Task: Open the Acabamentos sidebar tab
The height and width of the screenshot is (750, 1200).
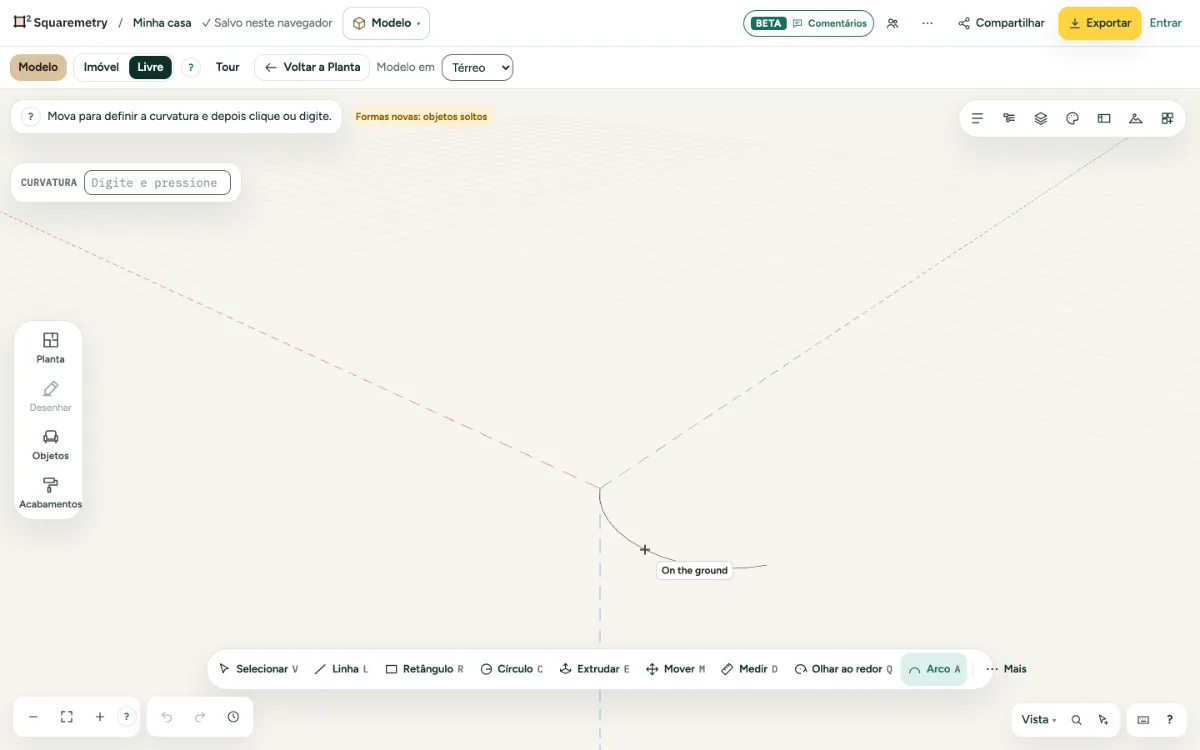Action: coord(50,494)
